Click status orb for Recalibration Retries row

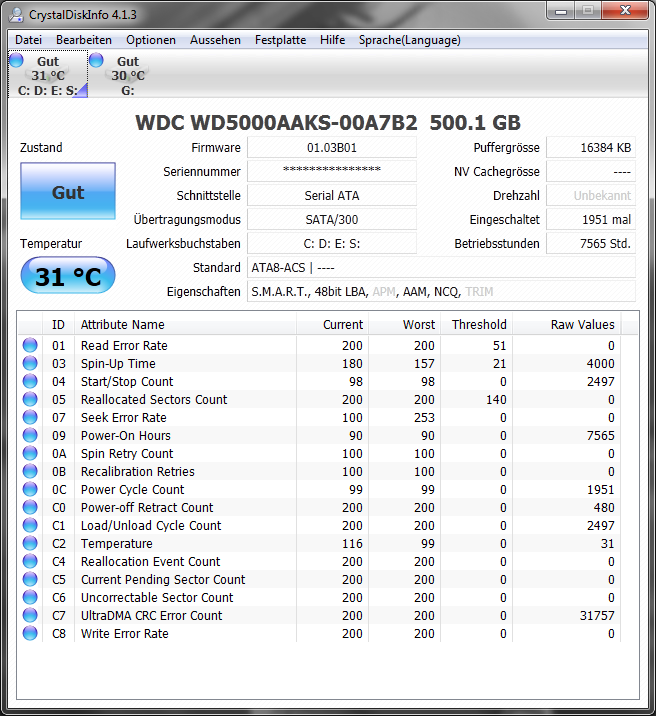(30, 471)
